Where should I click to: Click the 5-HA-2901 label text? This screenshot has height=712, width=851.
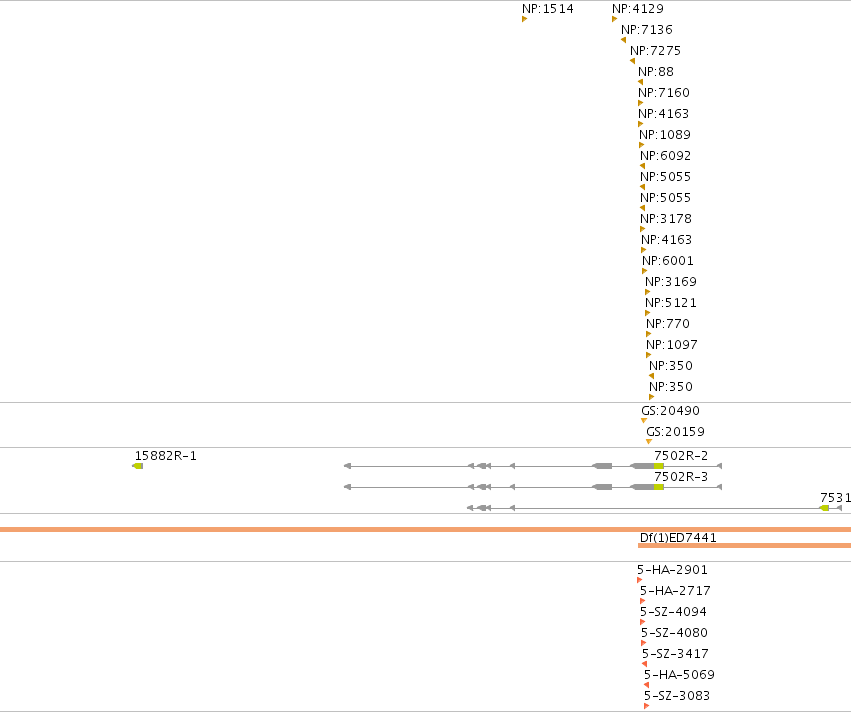pyautogui.click(x=672, y=570)
